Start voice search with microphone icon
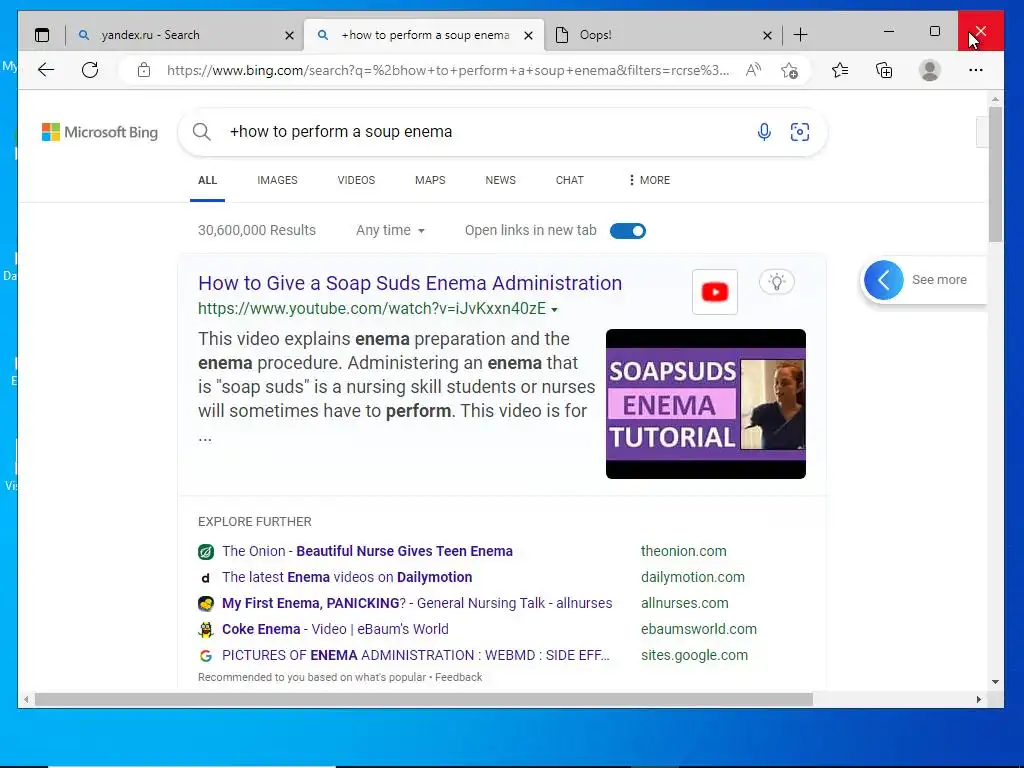This screenshot has height=768, width=1024. [x=763, y=132]
